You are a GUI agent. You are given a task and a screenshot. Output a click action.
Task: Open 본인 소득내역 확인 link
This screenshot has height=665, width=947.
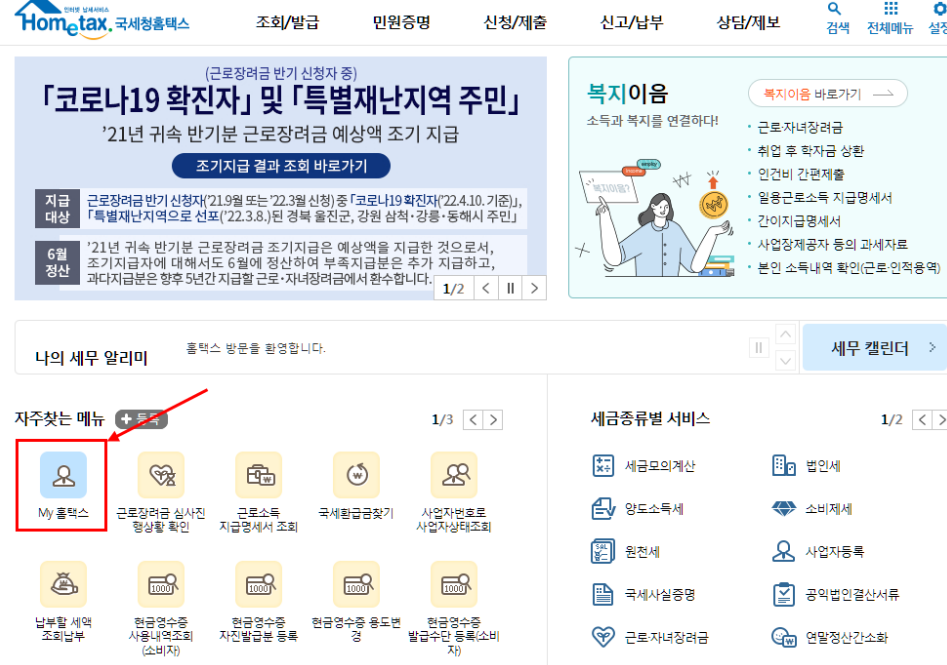pyautogui.click(x=849, y=268)
